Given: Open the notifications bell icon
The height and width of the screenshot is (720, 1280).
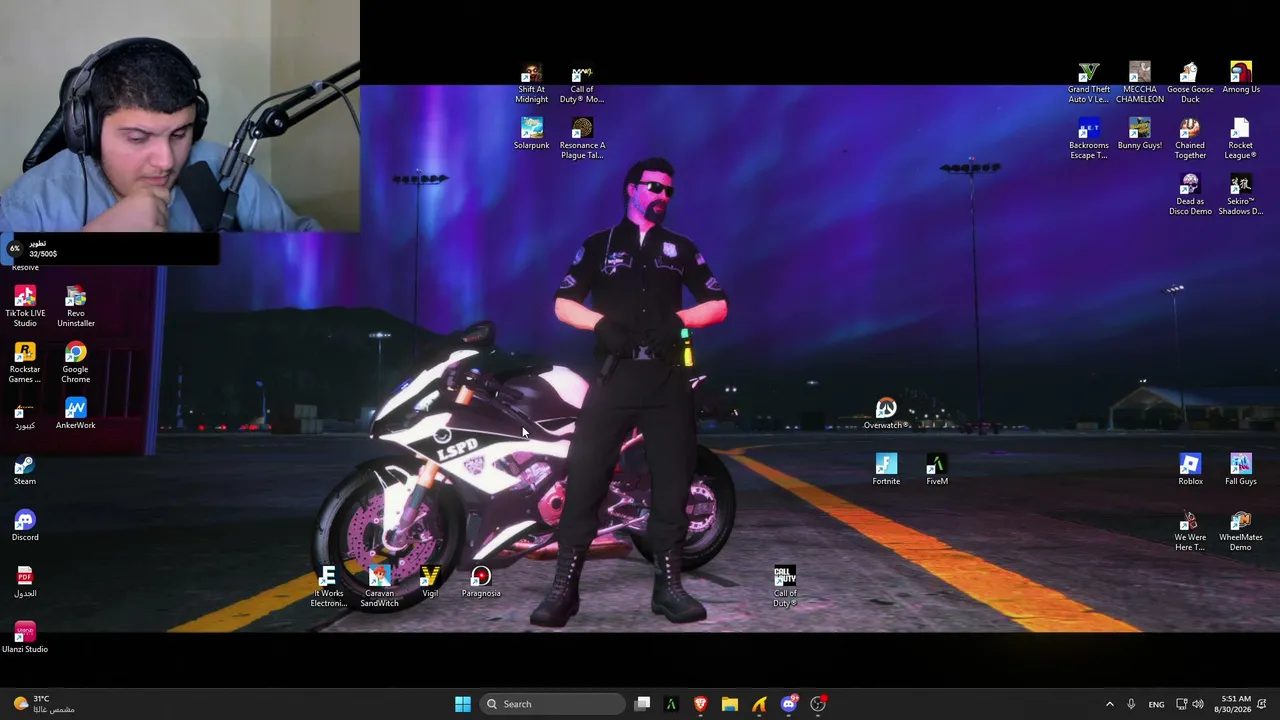Looking at the screenshot, I should [1262, 704].
